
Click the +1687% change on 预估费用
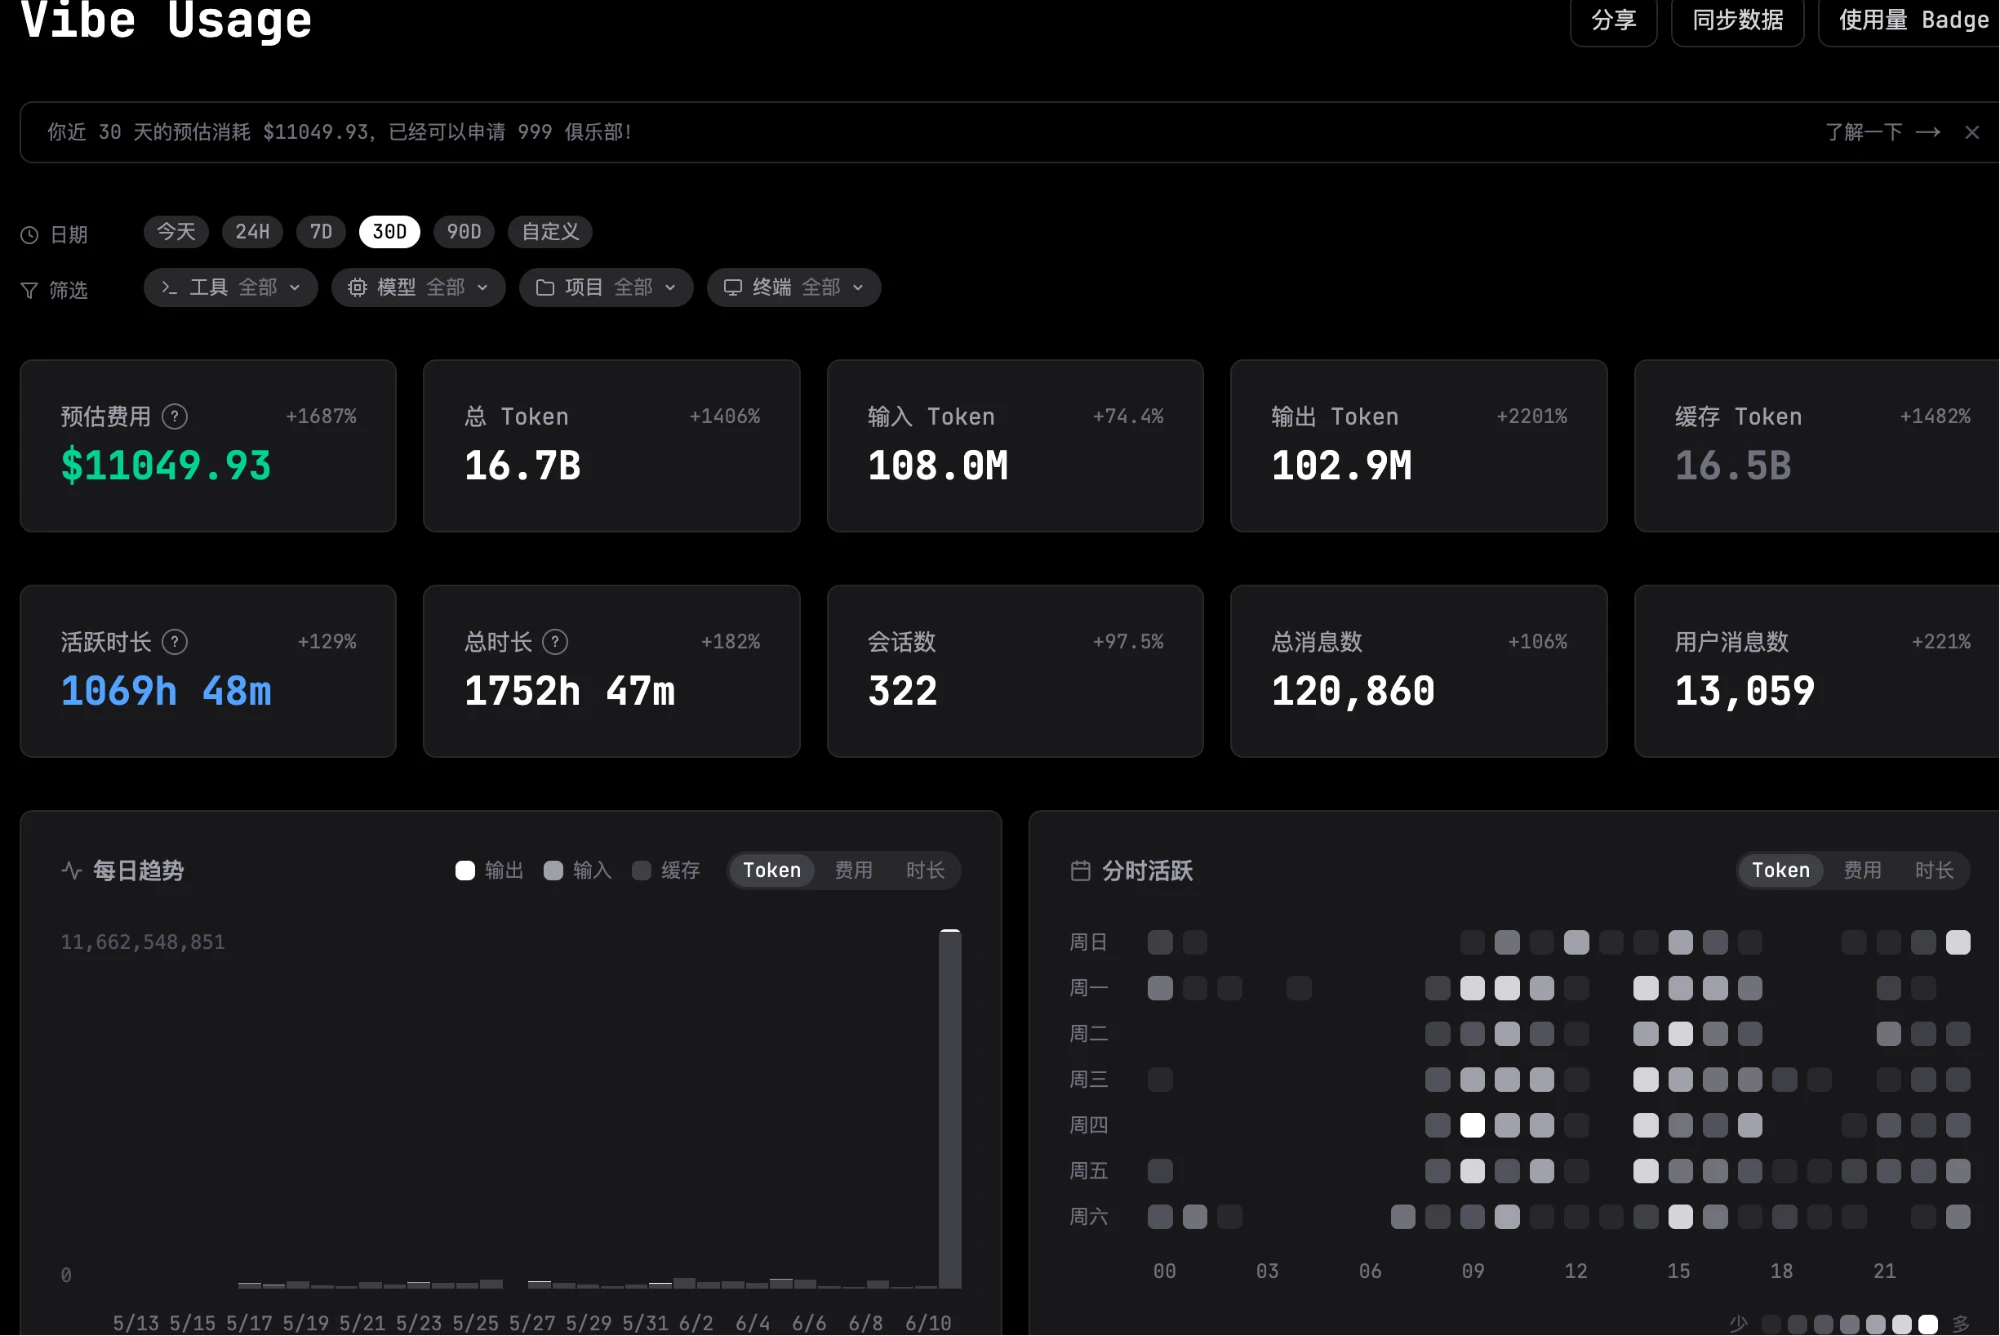pos(321,416)
